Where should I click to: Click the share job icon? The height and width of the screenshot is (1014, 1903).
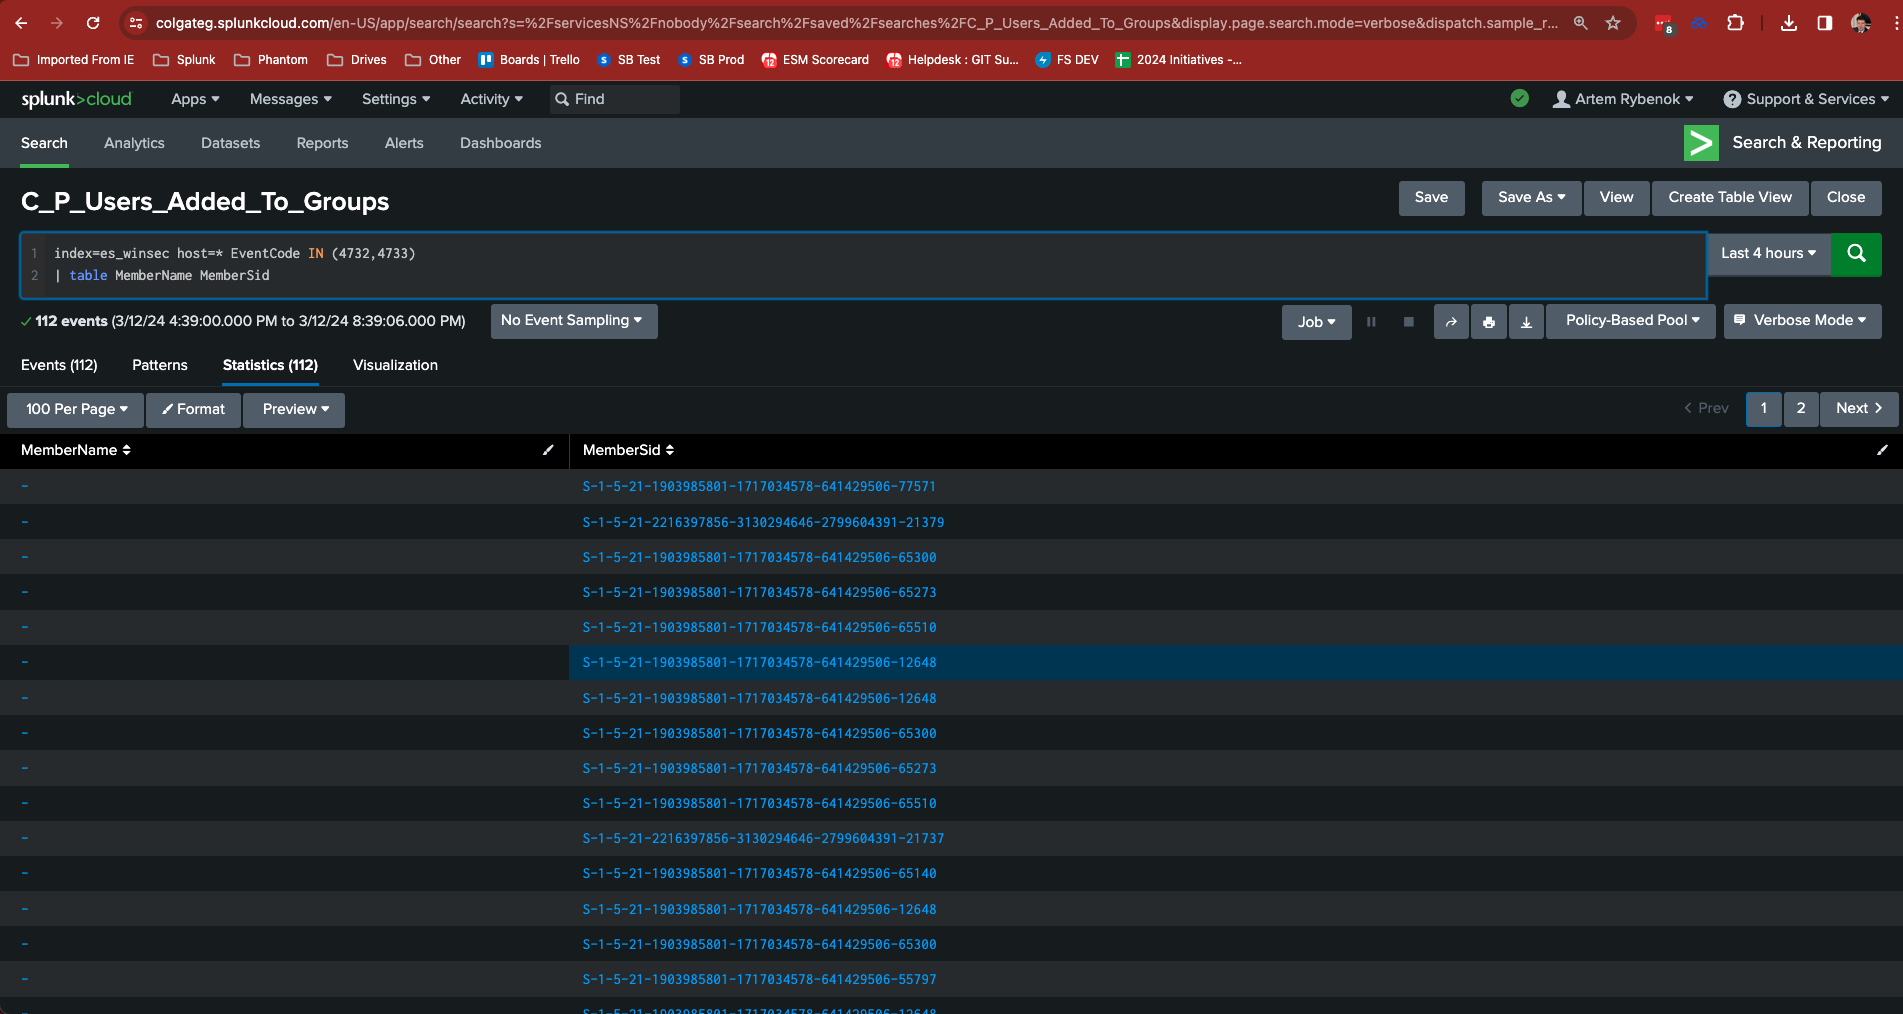1451,321
